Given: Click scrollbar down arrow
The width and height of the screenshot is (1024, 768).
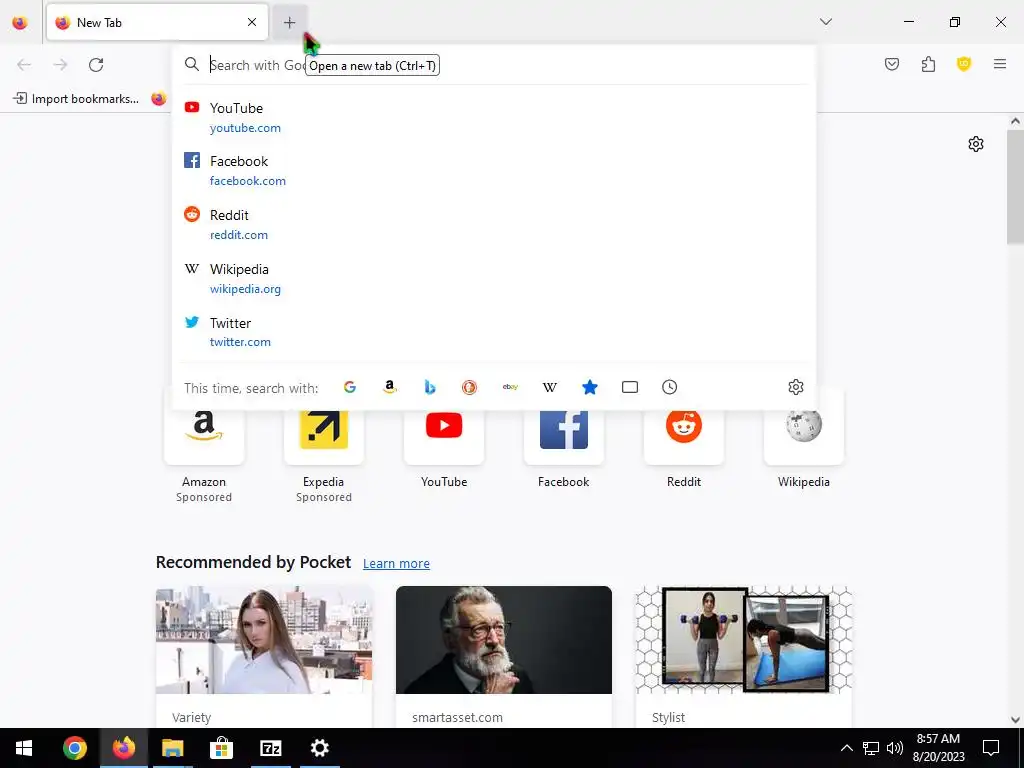Looking at the screenshot, I should click(1015, 720).
